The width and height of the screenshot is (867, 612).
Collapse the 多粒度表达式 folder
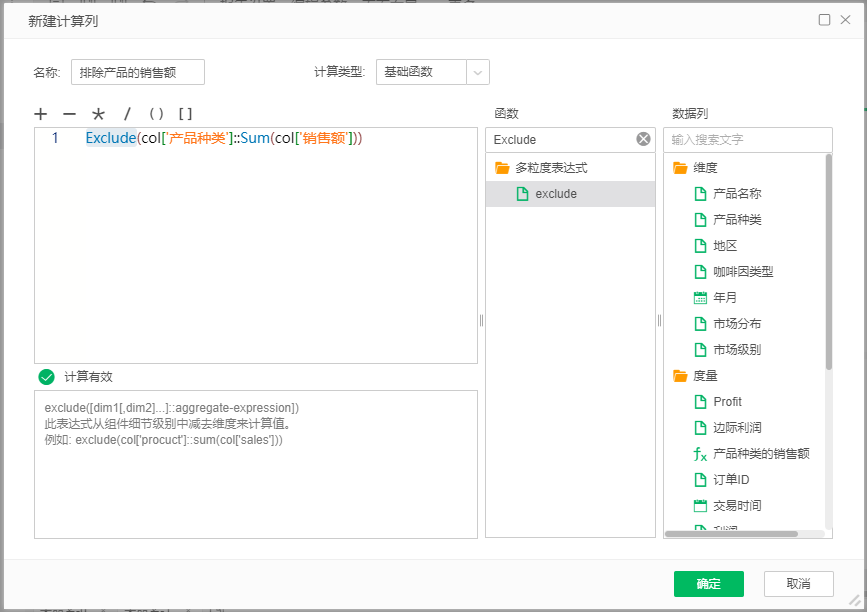coord(502,168)
